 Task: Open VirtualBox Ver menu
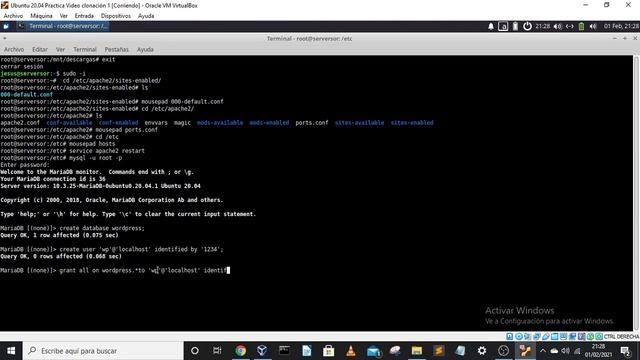click(x=64, y=16)
